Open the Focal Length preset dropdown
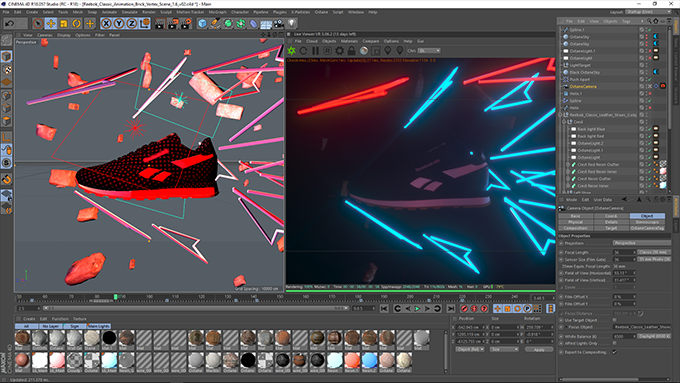Image resolution: width=680 pixels, height=383 pixels. coord(654,252)
